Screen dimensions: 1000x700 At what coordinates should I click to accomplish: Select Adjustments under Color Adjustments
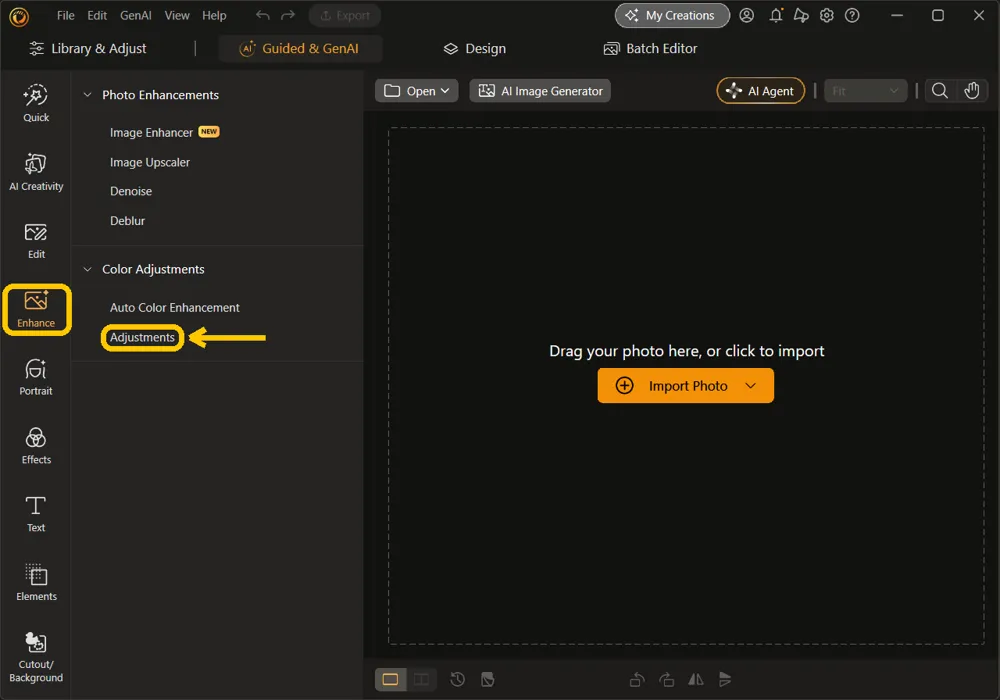pyautogui.click(x=142, y=337)
